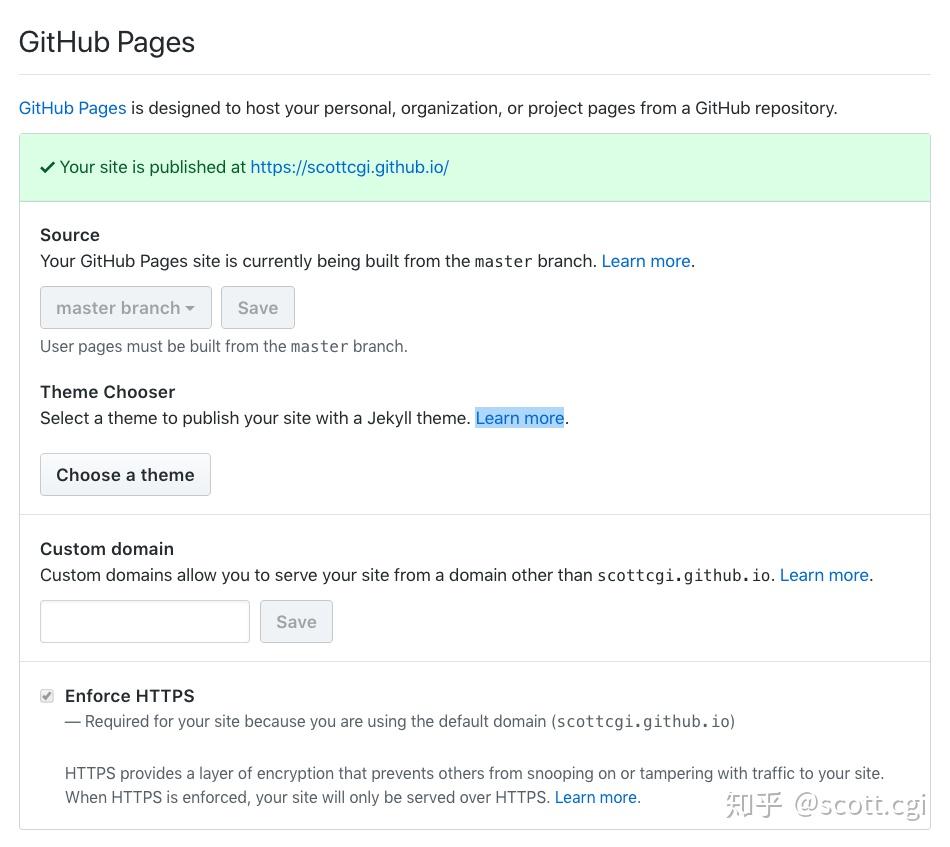The width and height of the screenshot is (950, 847).
Task: Open the published site link scottcgi.github.io
Action: pos(349,167)
